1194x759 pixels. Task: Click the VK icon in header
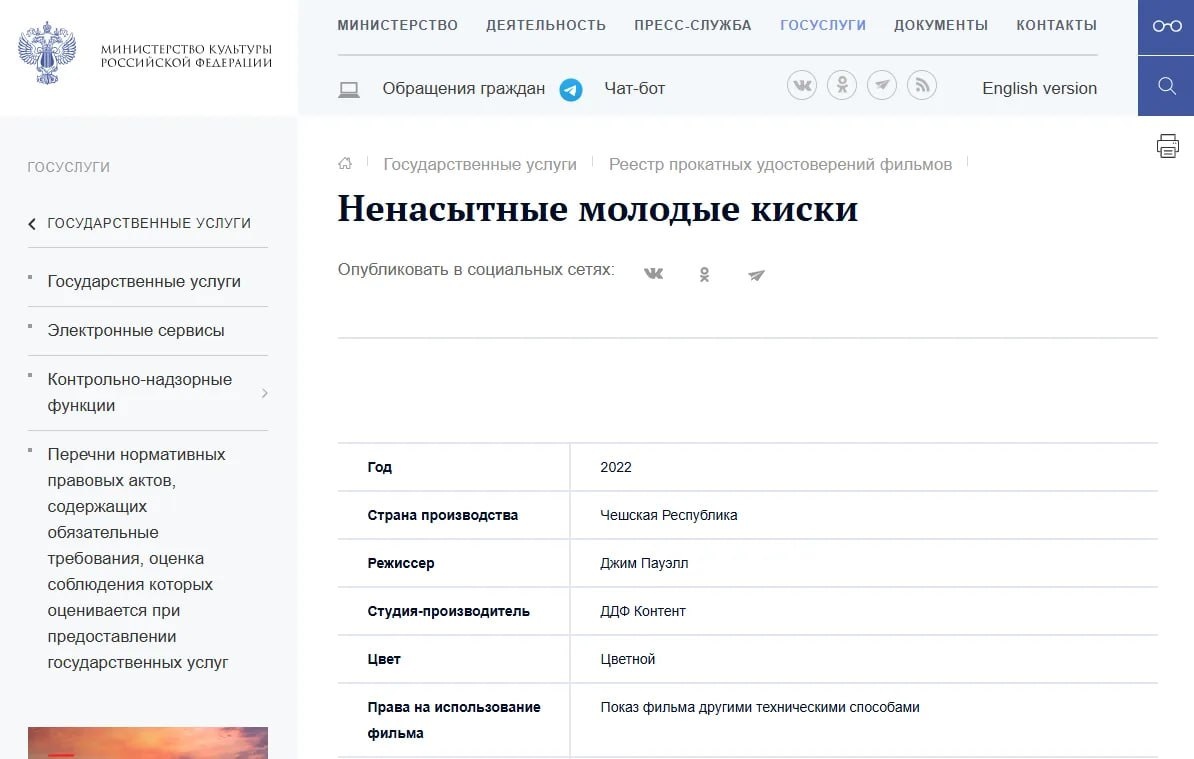802,85
